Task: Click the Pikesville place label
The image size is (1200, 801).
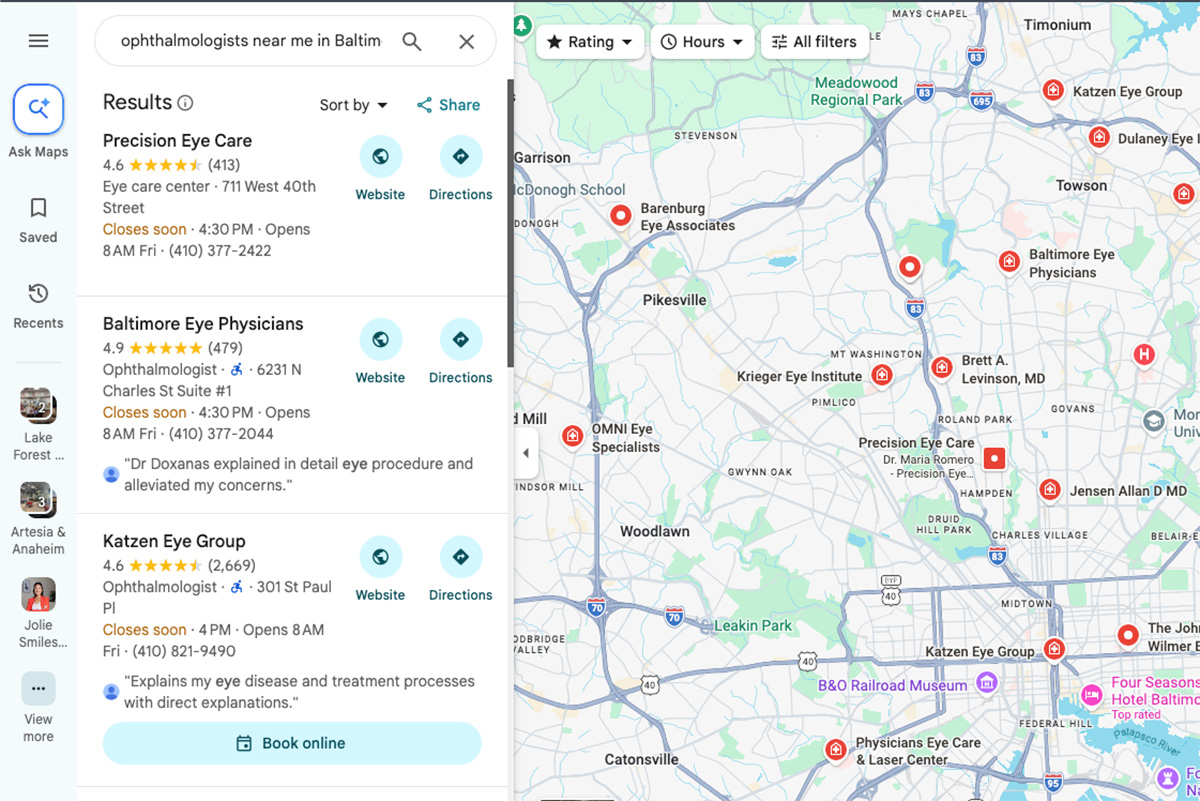Action: (x=674, y=300)
